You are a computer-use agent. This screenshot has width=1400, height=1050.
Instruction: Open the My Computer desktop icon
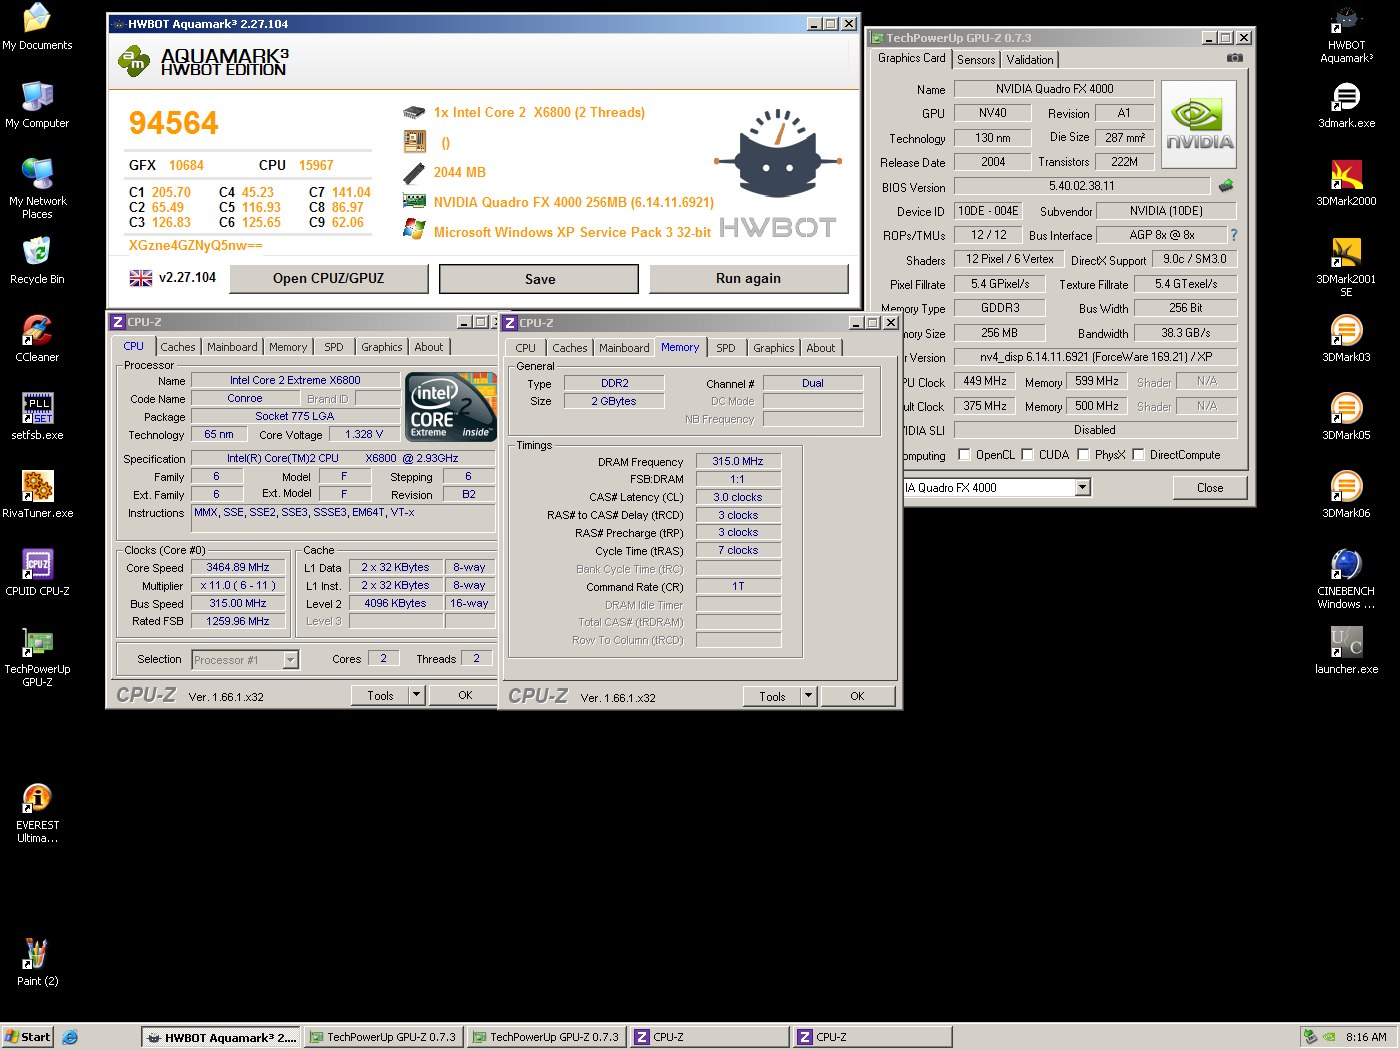[37, 105]
